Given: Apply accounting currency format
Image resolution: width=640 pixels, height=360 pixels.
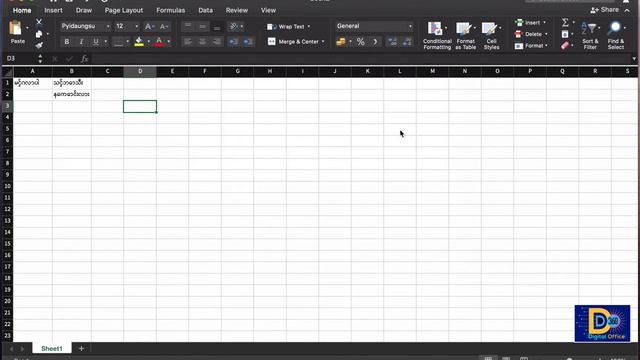Looking at the screenshot, I should click(341, 42).
